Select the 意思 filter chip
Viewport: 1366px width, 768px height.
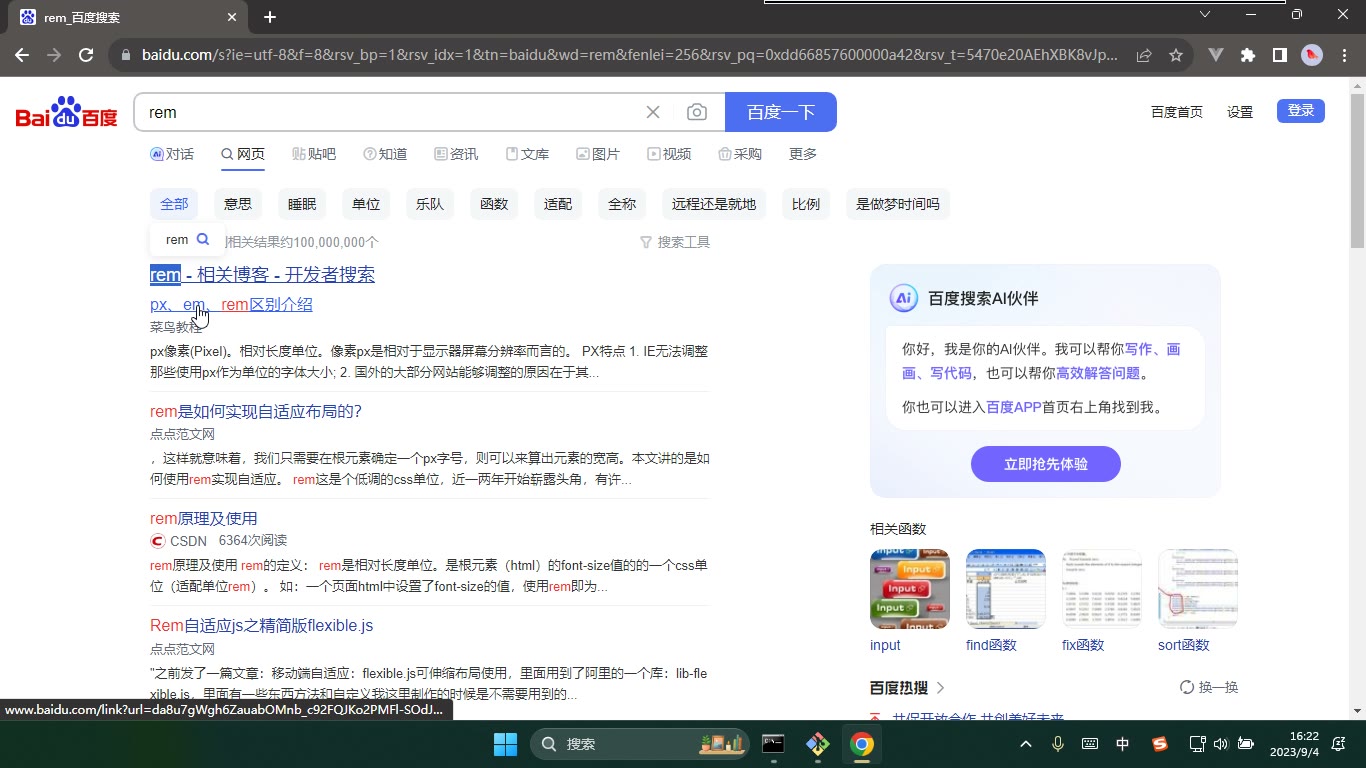[x=238, y=204]
